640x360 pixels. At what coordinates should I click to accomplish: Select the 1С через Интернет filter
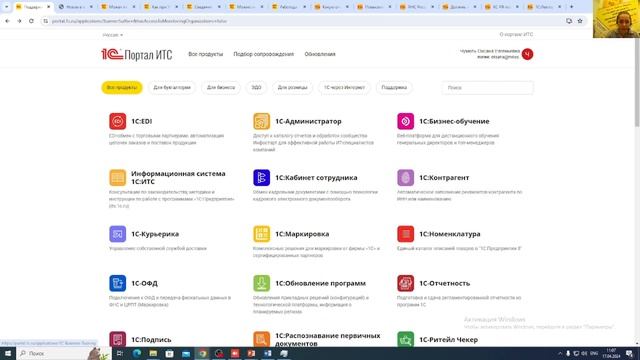[x=344, y=88]
